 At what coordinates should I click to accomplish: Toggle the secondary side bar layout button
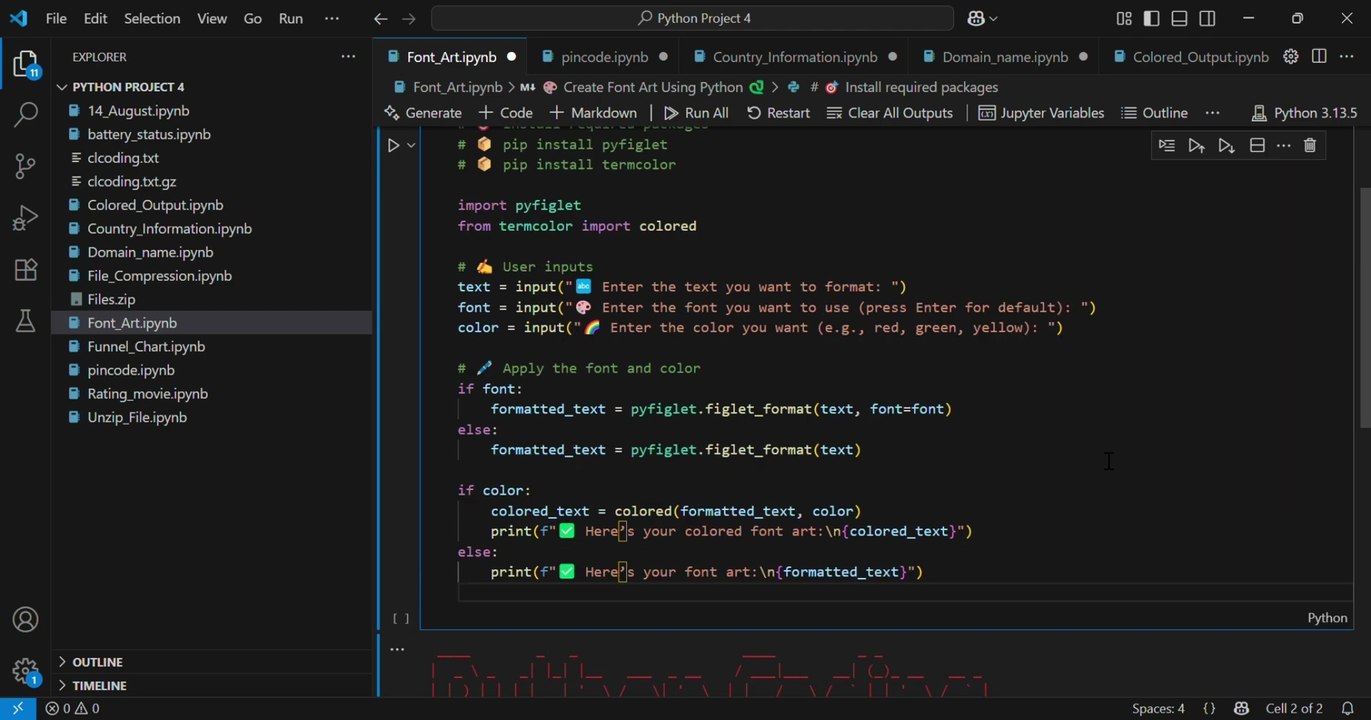tap(1208, 18)
